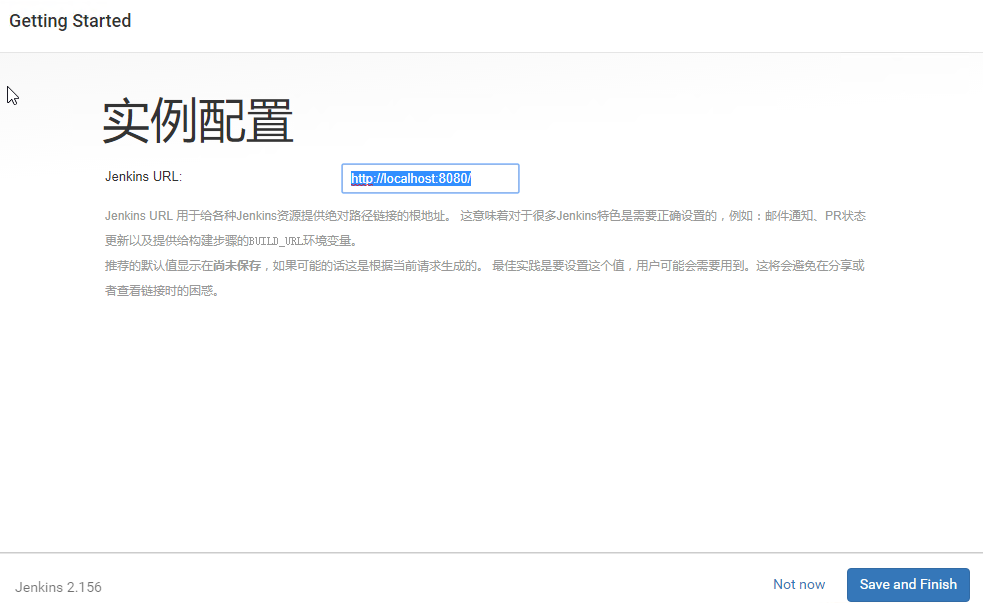Click the Jenkins URL input field
This screenshot has height=608, width=983.
[430, 179]
